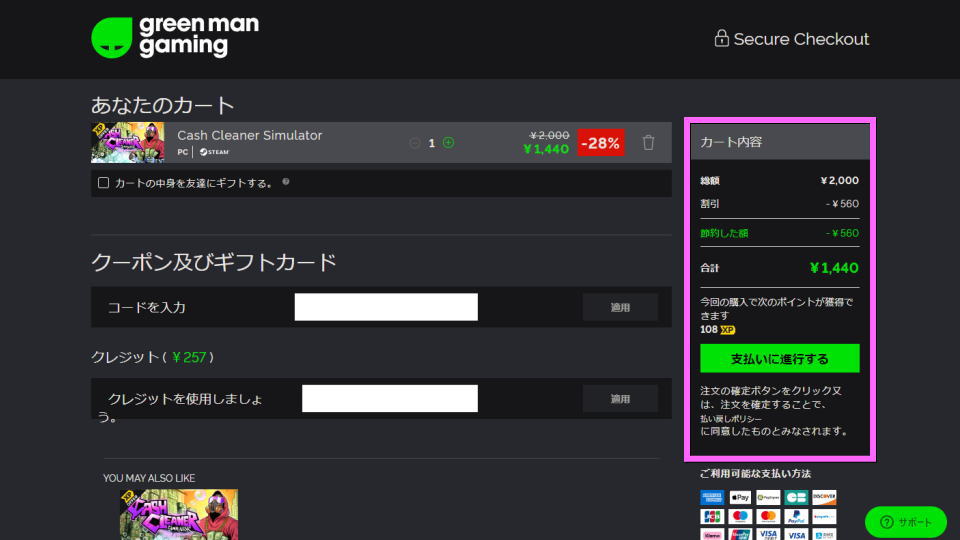Increase quantity with the green plus icon
Image resolution: width=960 pixels, height=540 pixels.
tap(448, 143)
